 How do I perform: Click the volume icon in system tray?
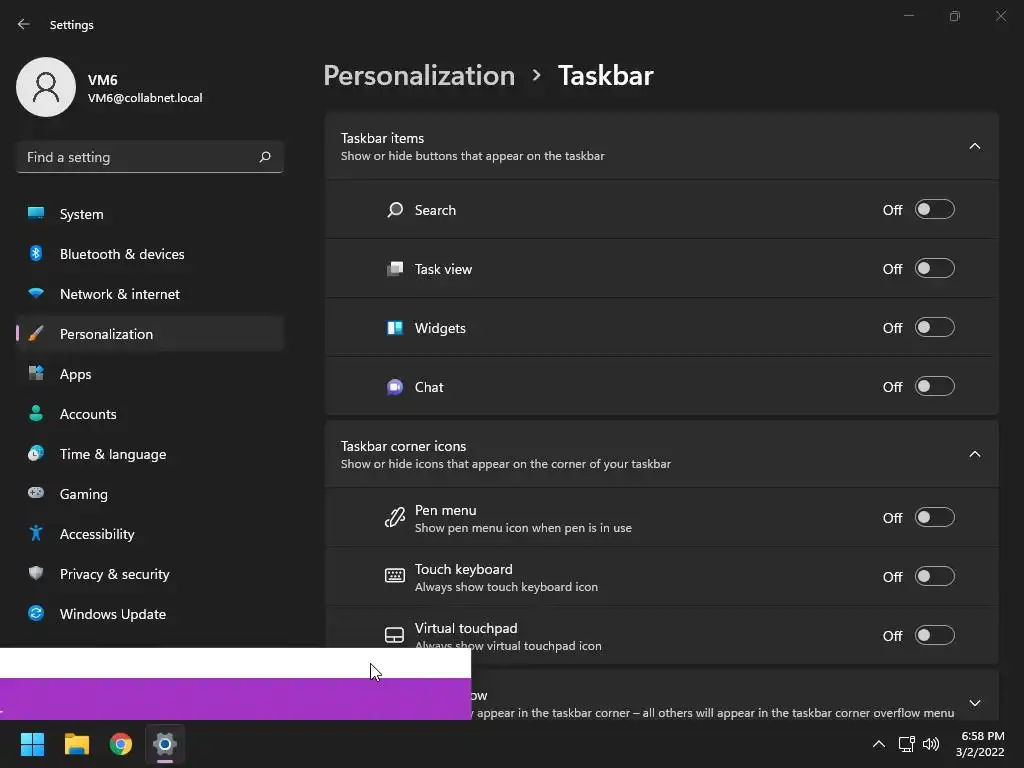pos(931,744)
